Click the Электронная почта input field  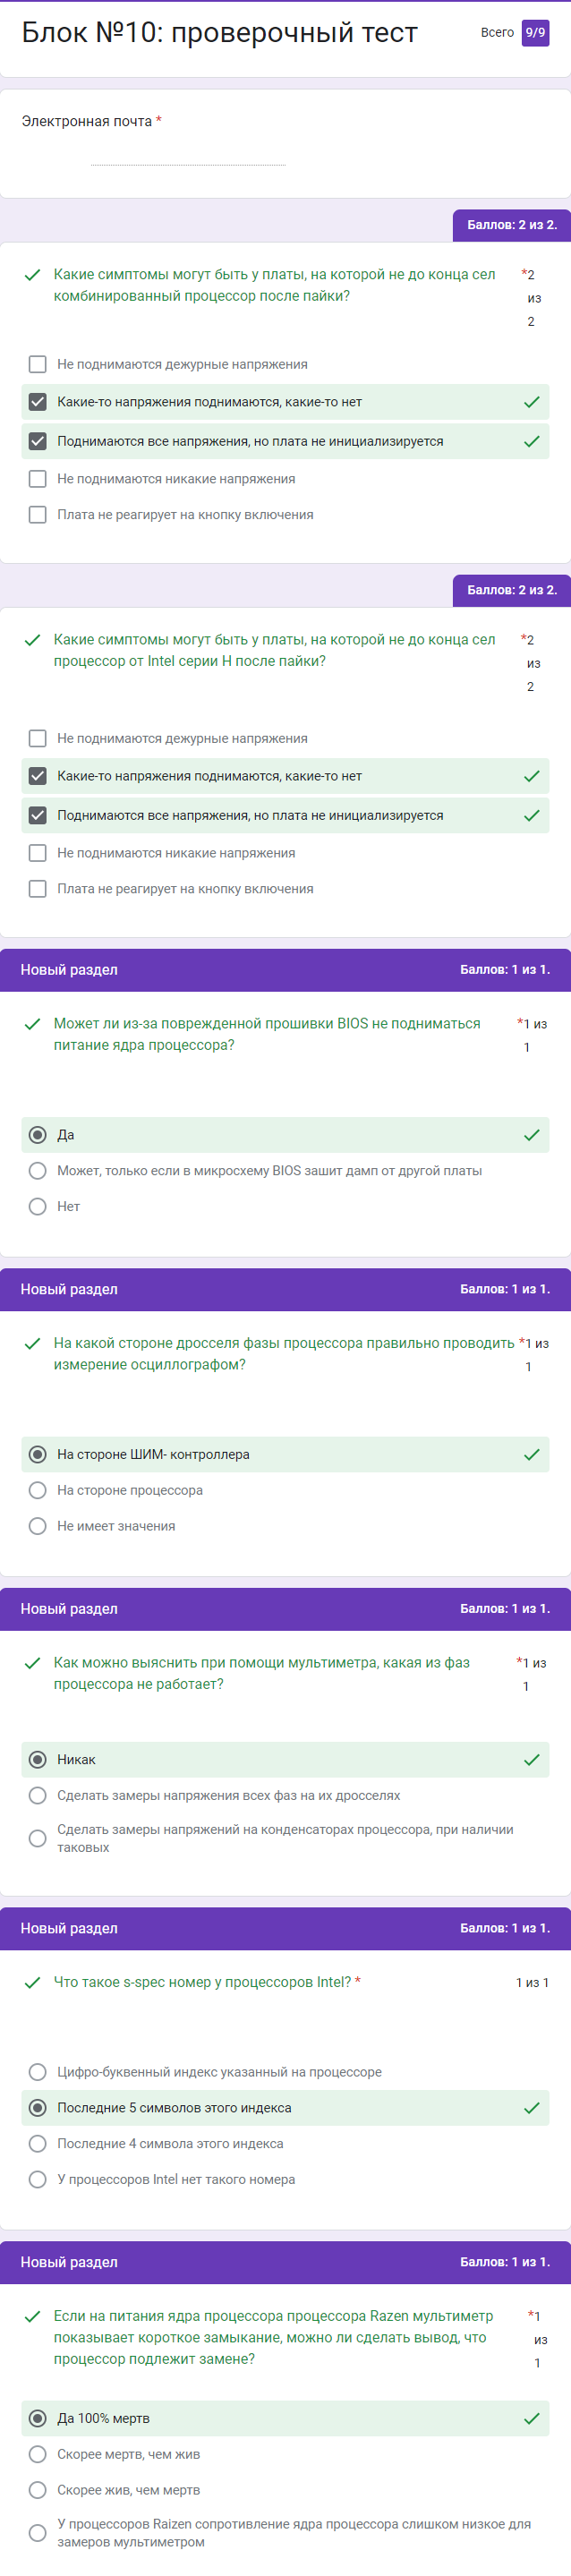click(x=188, y=156)
